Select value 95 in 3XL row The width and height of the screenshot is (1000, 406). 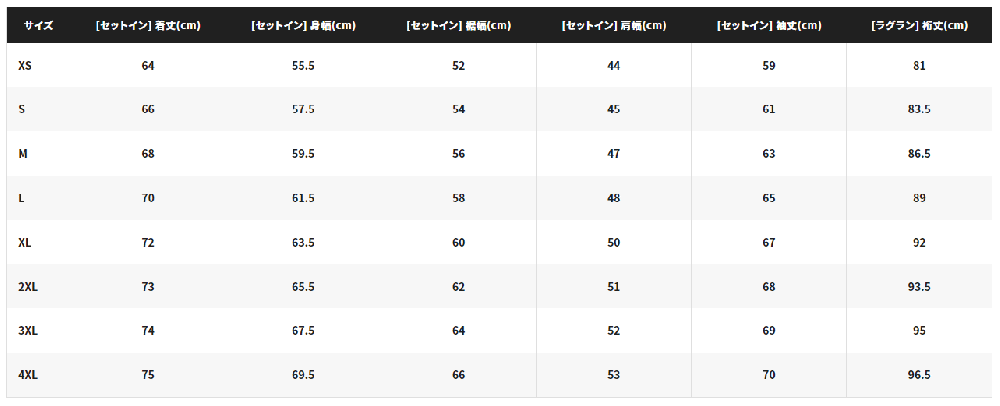pos(919,331)
